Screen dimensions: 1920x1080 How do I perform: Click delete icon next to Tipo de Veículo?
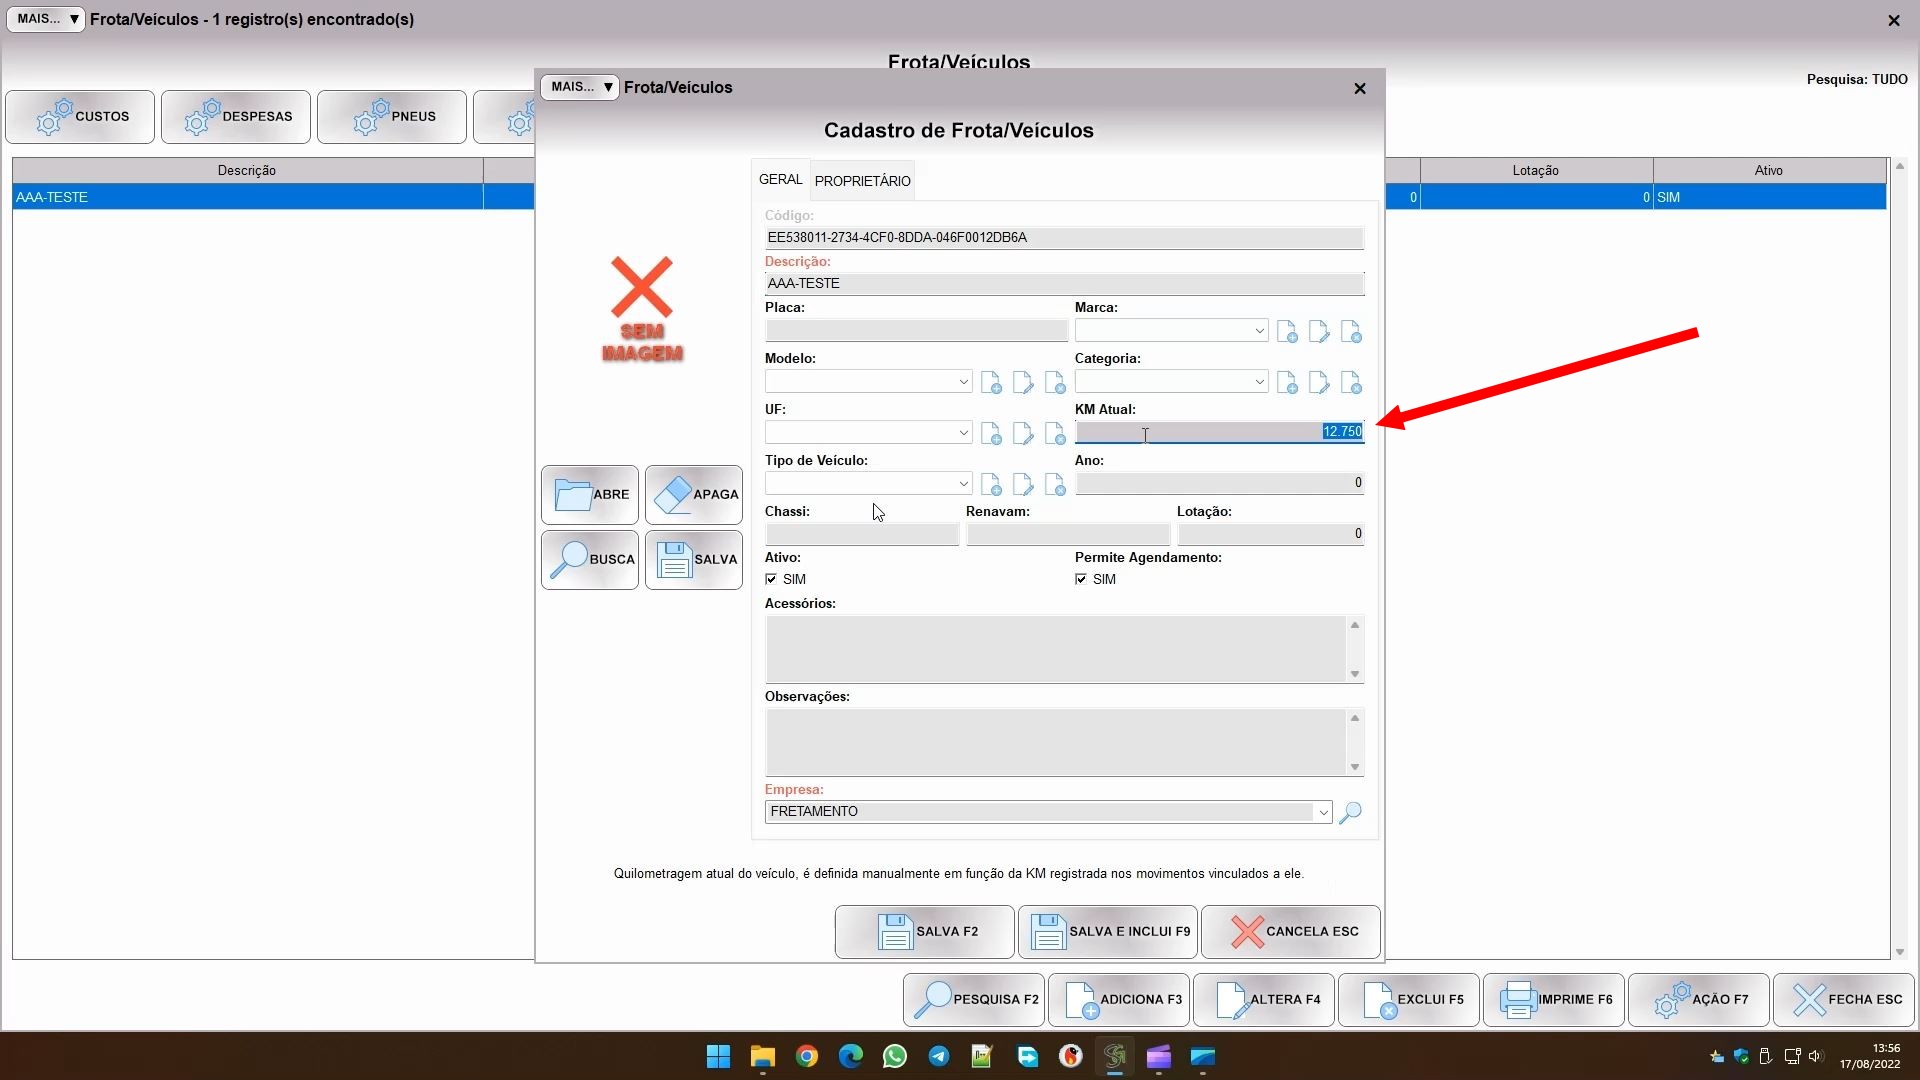tap(1055, 485)
